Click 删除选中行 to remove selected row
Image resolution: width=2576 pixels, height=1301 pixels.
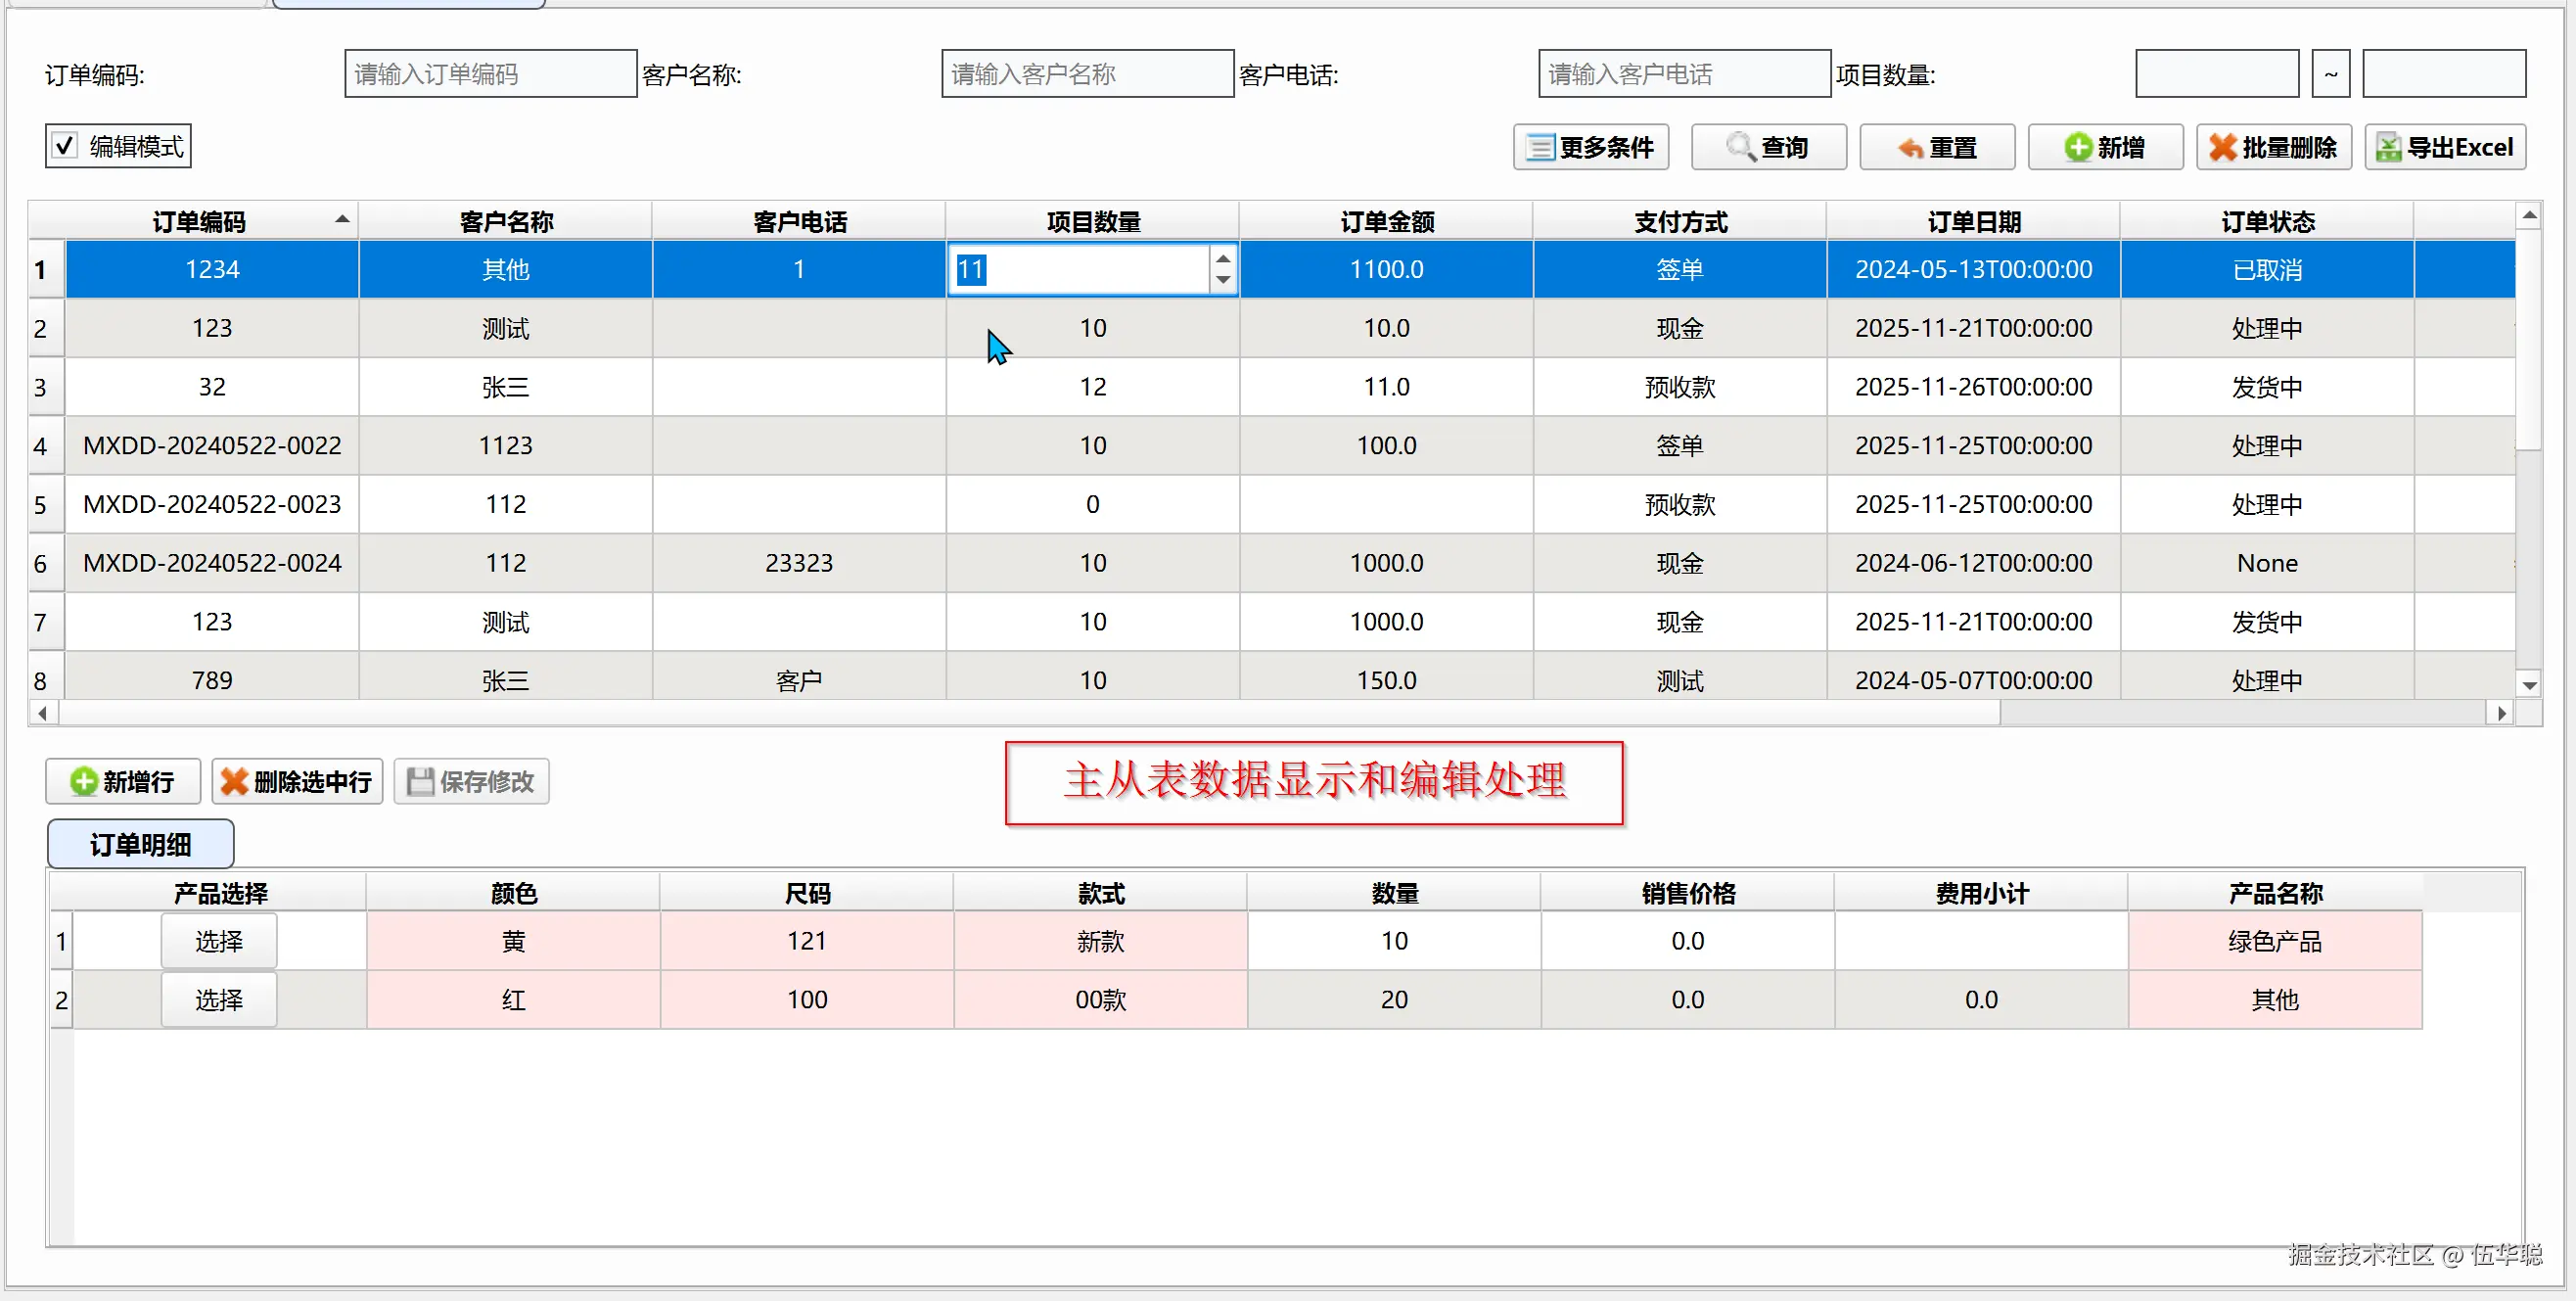[296, 781]
